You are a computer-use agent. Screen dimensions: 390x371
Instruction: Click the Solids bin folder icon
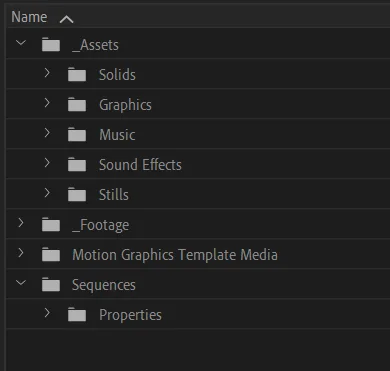(77, 75)
